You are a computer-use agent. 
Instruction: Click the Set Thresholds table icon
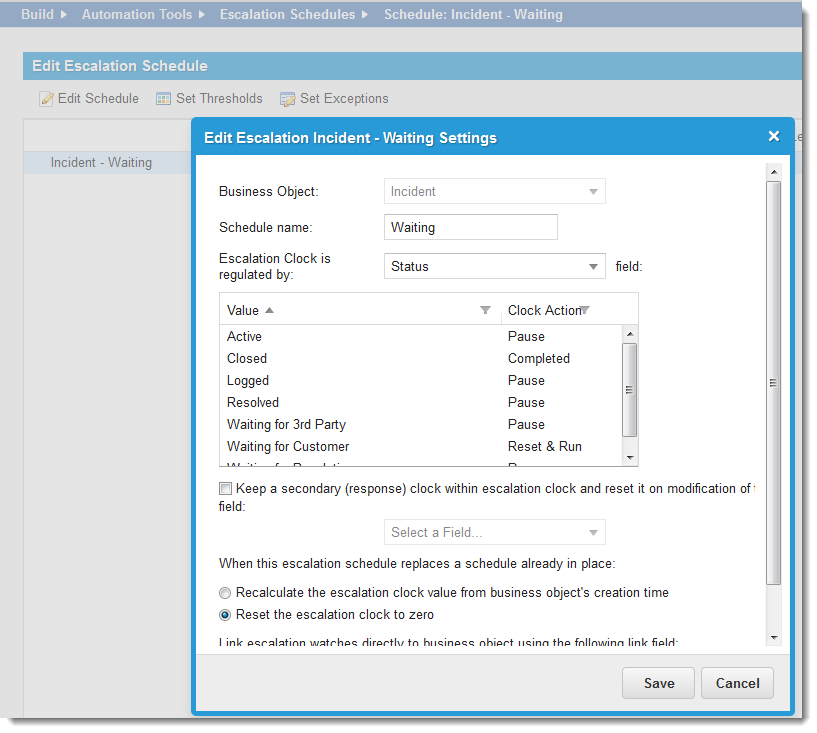tap(164, 99)
